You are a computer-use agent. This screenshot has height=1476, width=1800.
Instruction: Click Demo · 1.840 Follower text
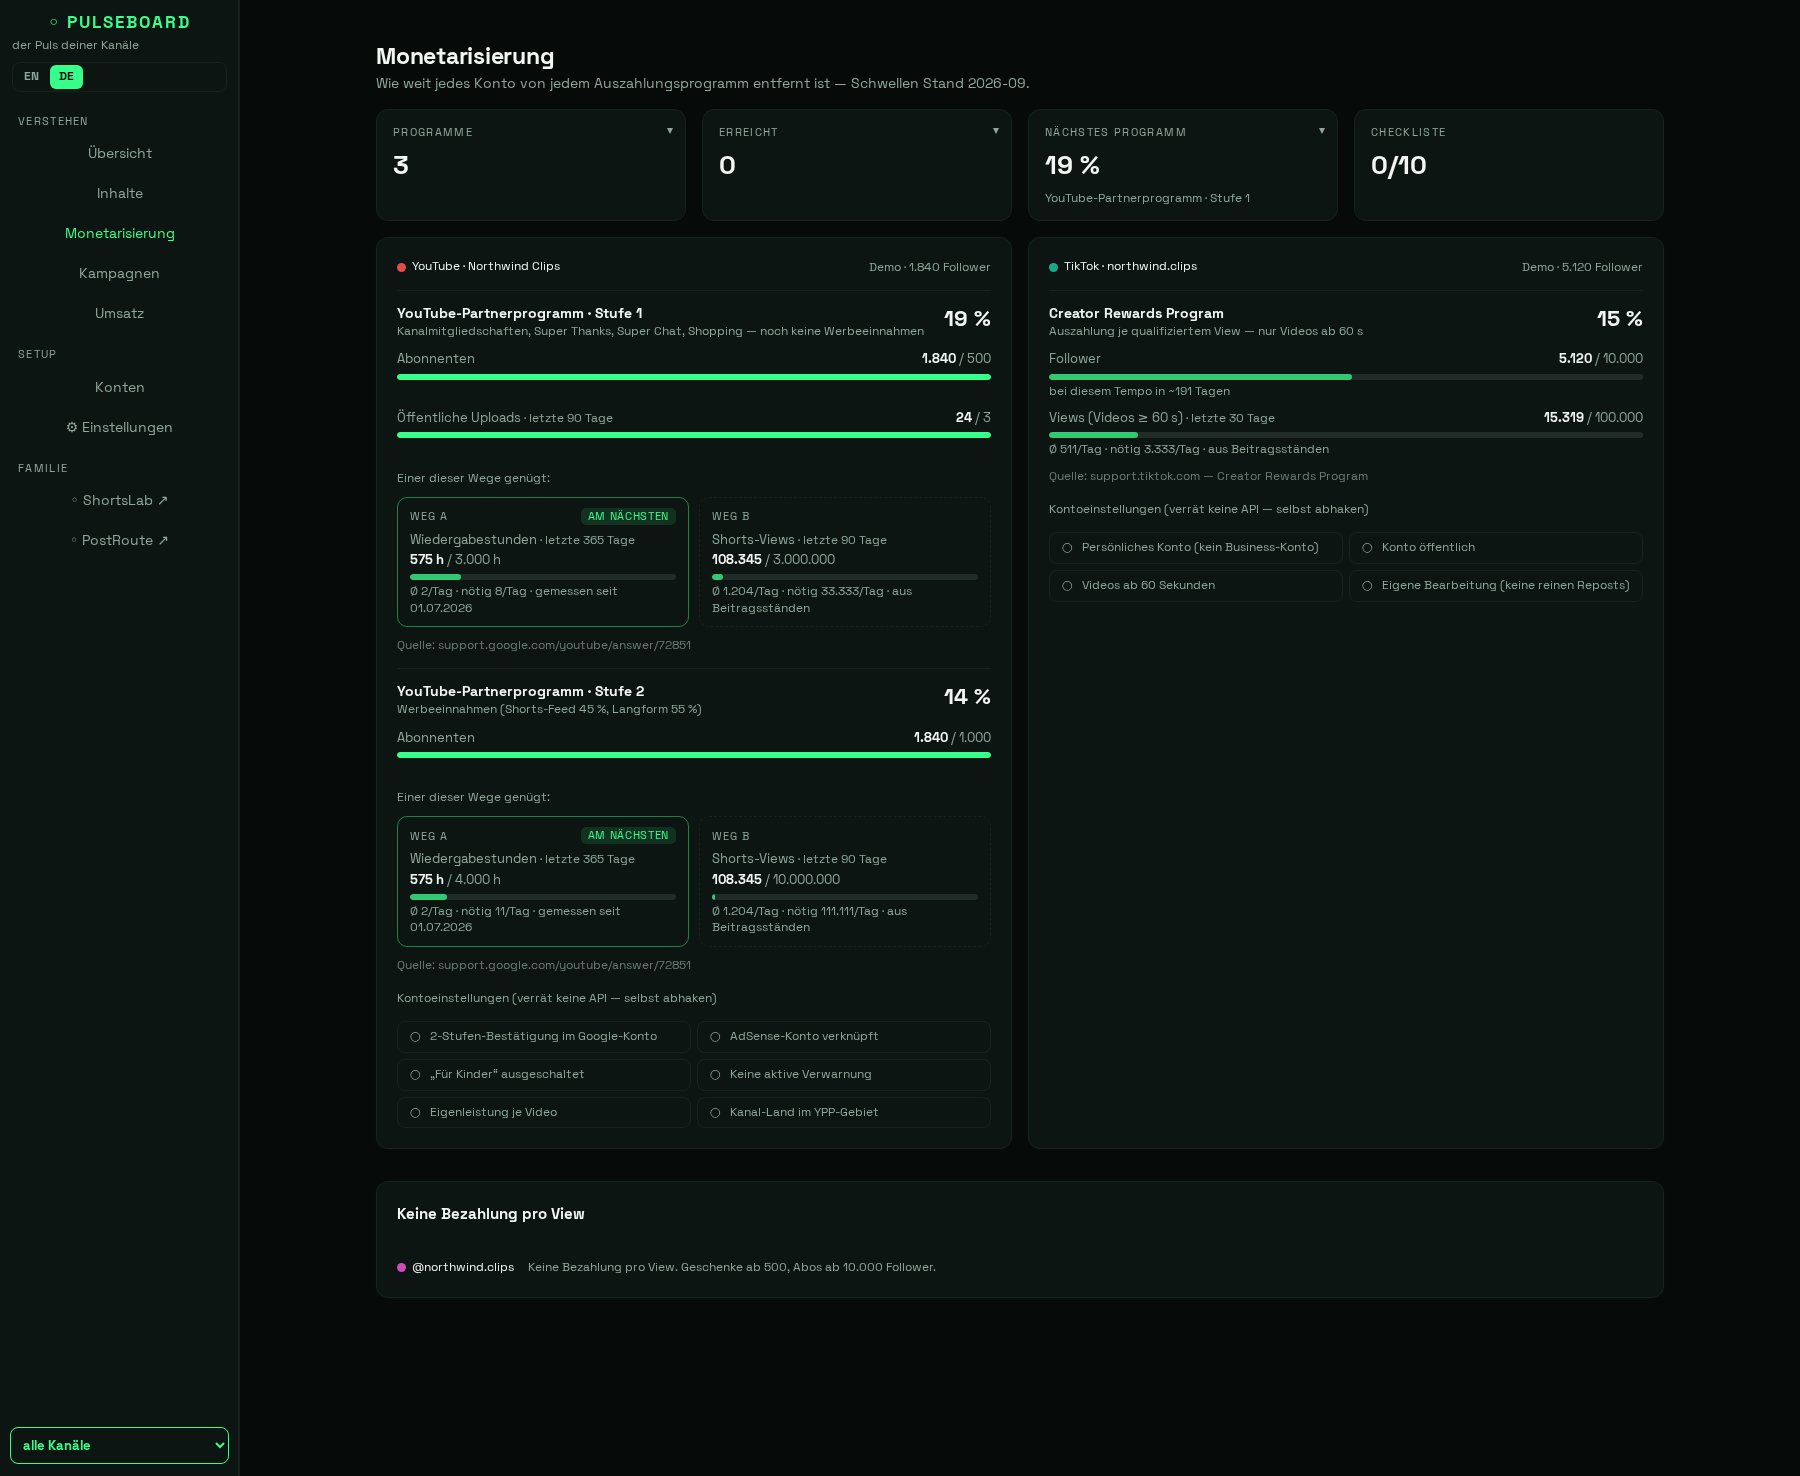pyautogui.click(x=930, y=267)
